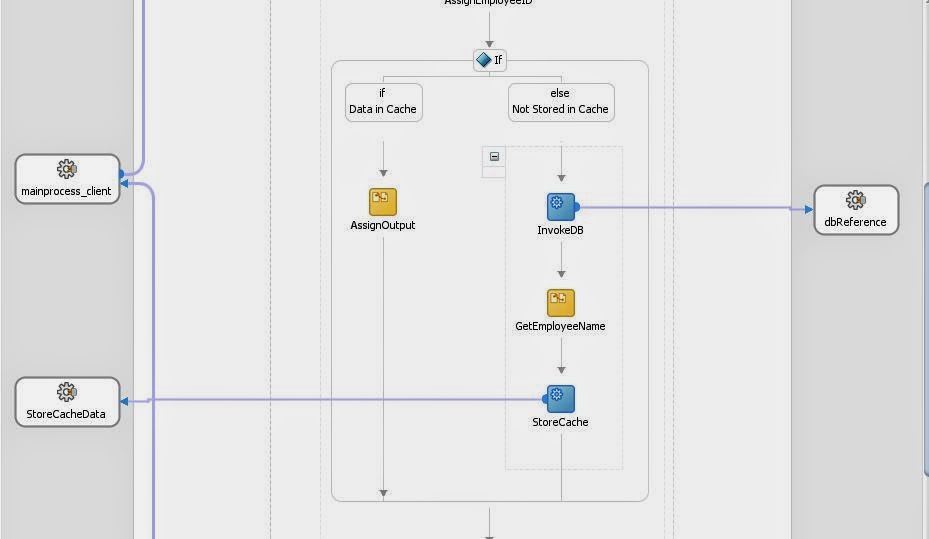Click the blue connector handle on InvokeDB

576,207
